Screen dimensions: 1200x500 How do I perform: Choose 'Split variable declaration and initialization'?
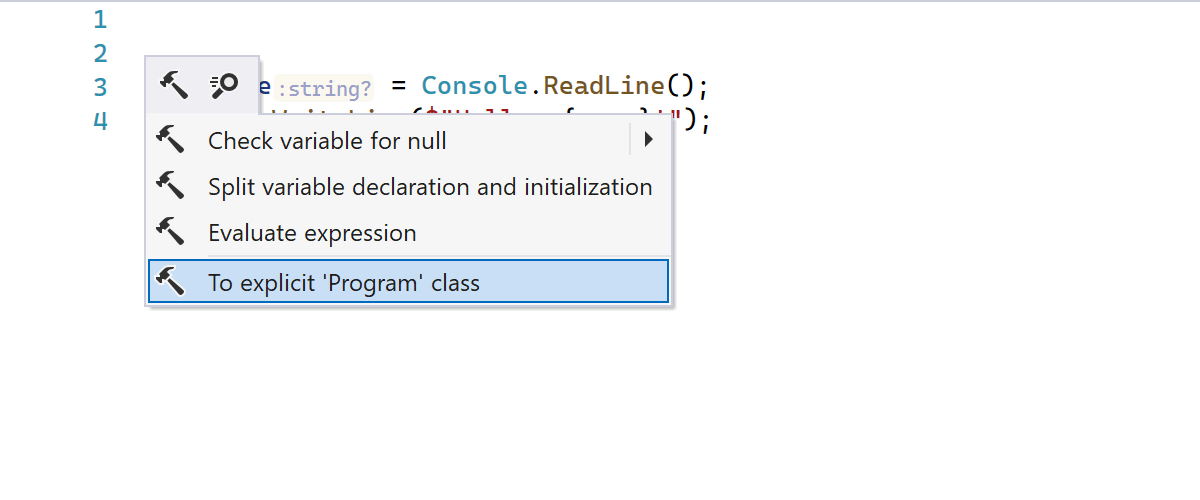(x=430, y=187)
